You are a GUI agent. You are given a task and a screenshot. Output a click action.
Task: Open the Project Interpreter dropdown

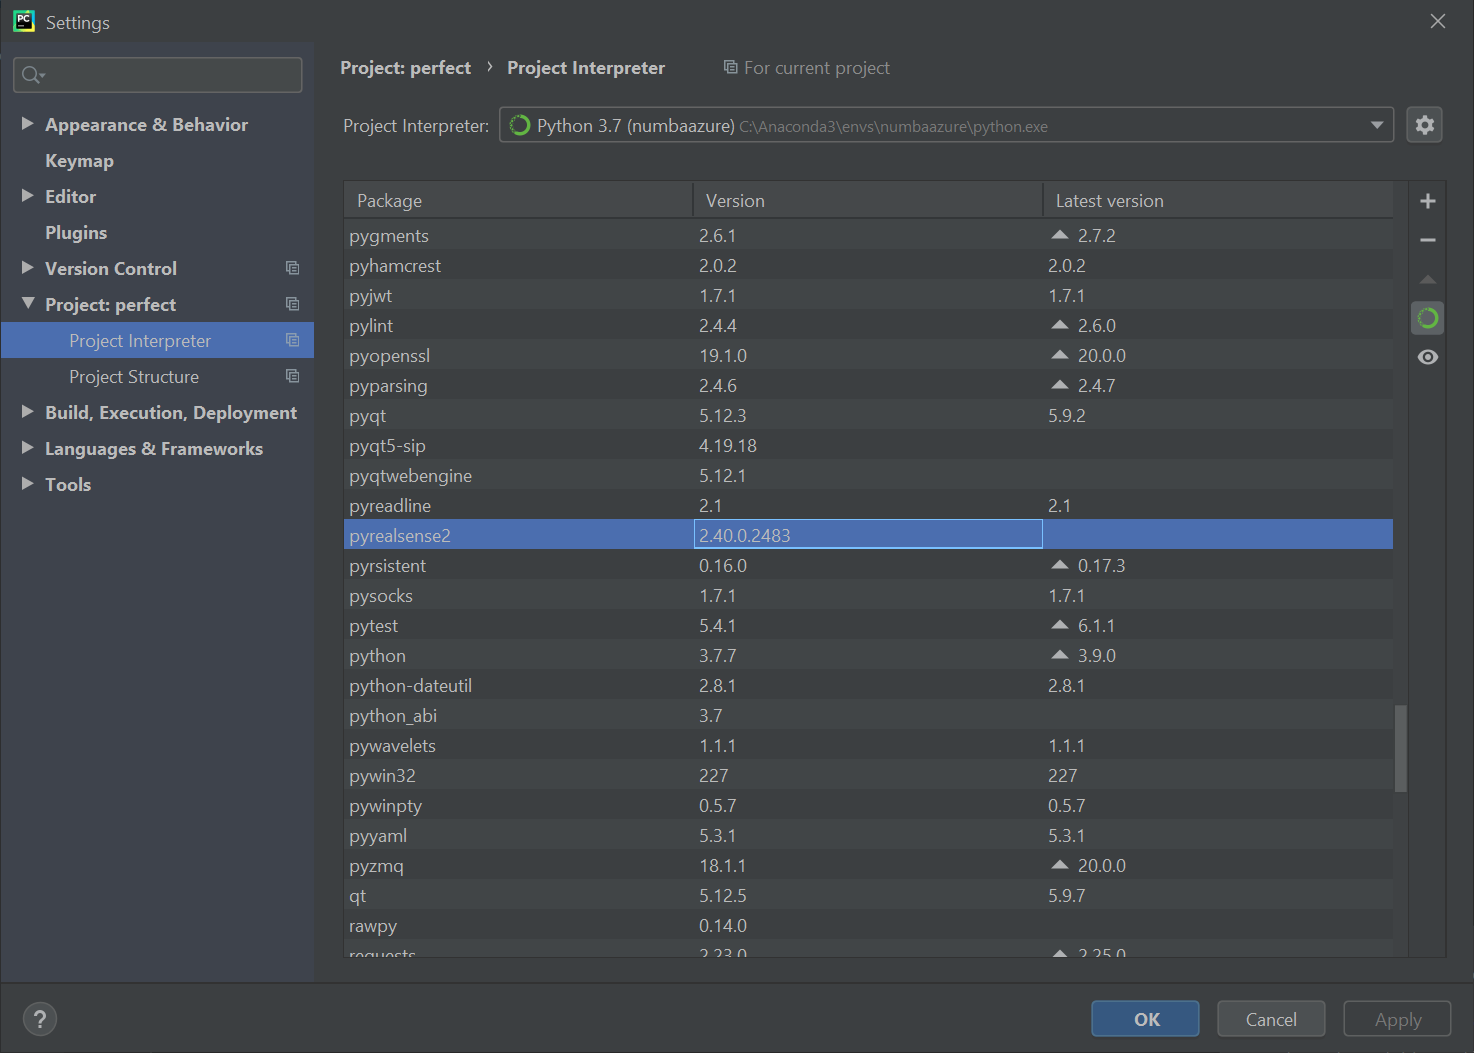1378,125
